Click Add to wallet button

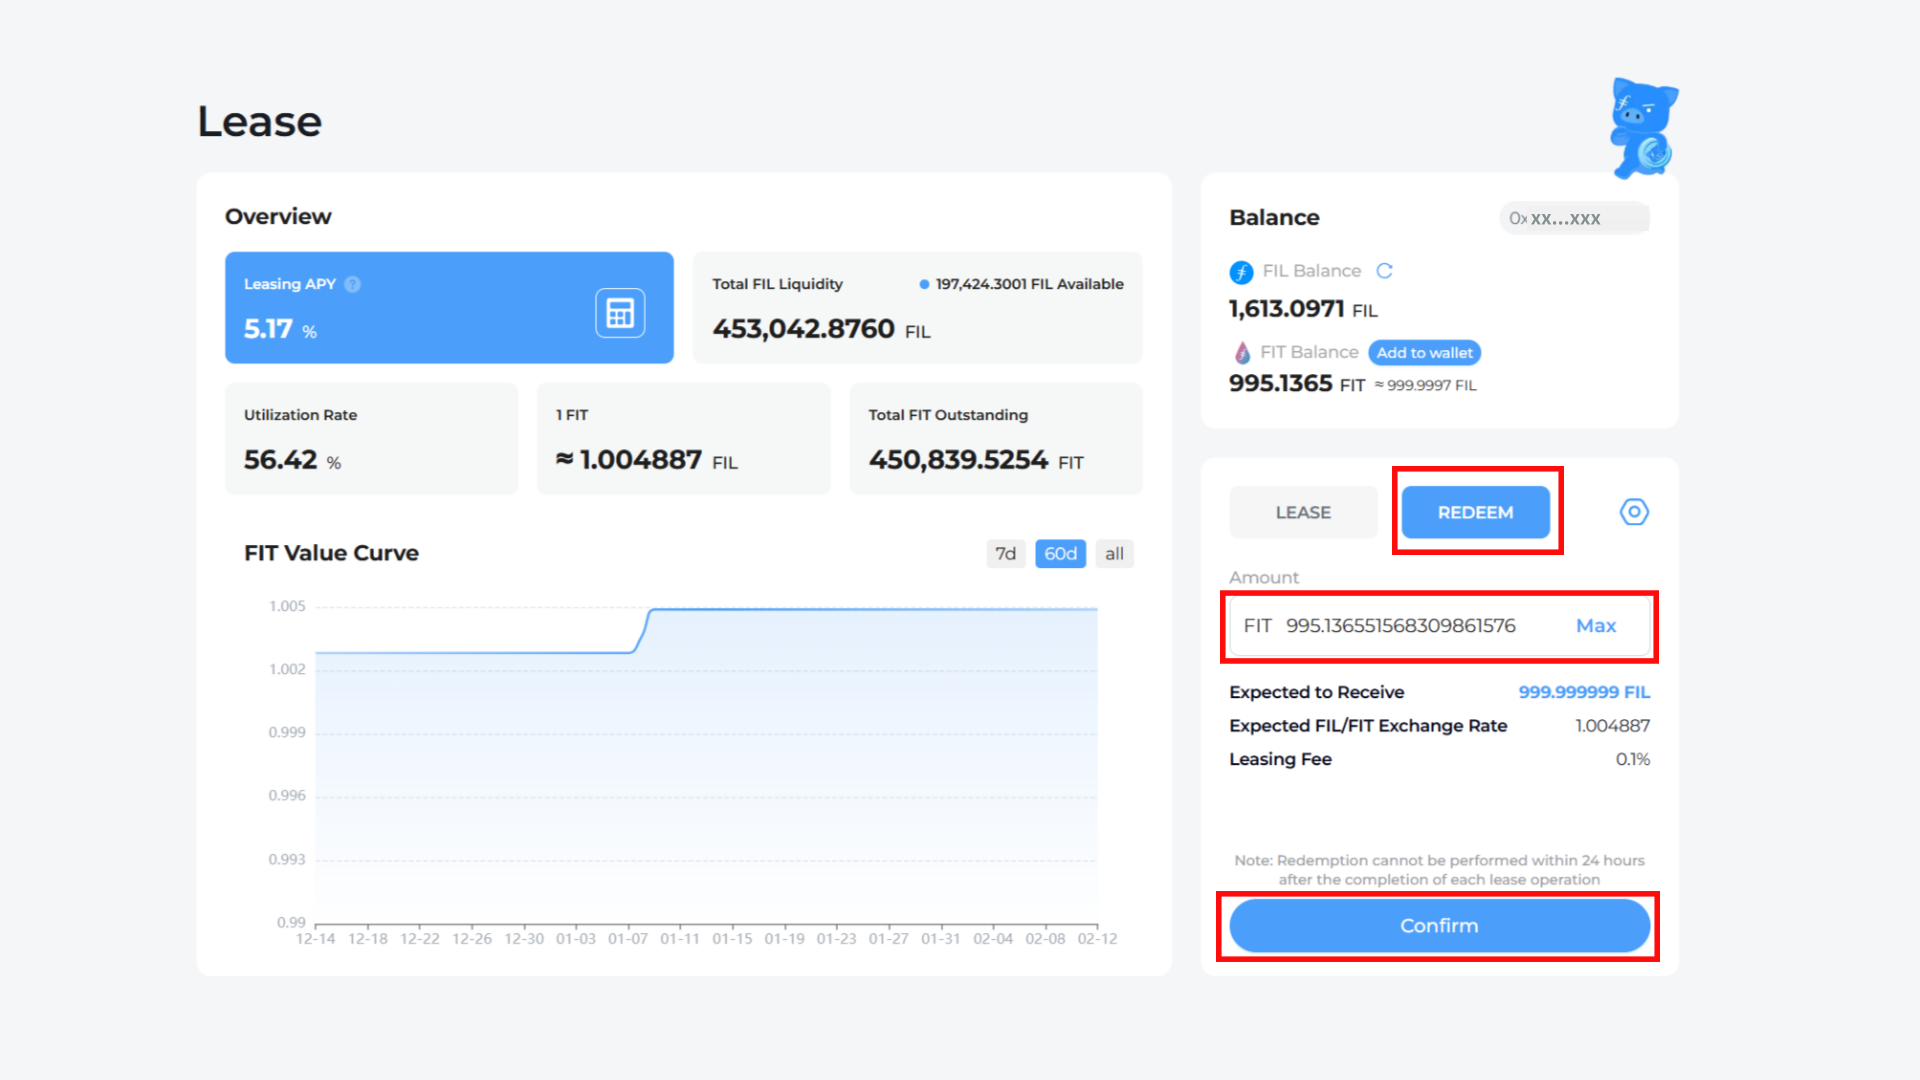[1424, 353]
